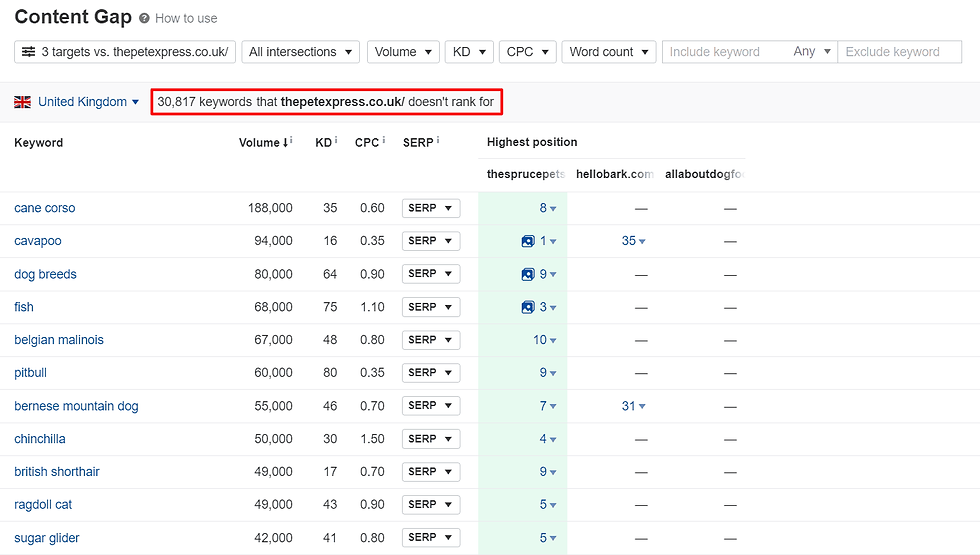Open the belgian malinois keyword link
The image size is (980, 555).
[x=59, y=340]
